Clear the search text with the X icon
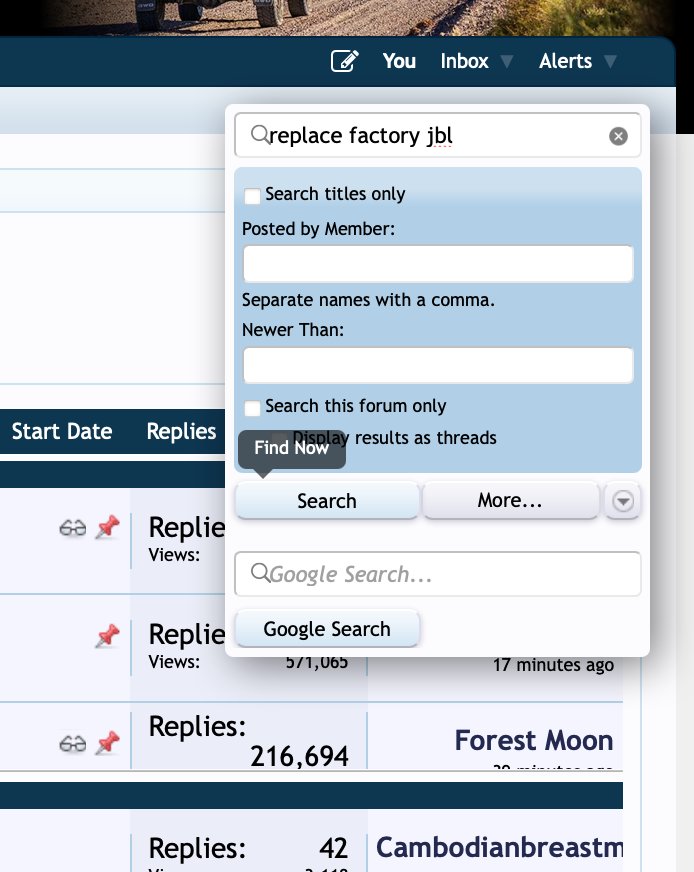Image resolution: width=694 pixels, height=872 pixels. tap(618, 136)
